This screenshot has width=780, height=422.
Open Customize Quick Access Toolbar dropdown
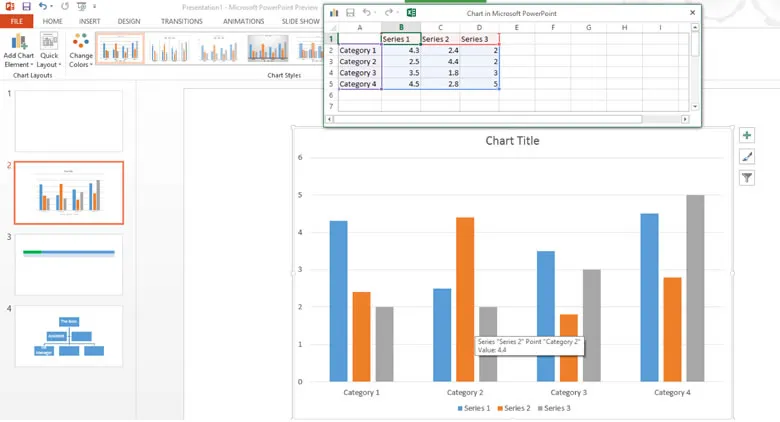pyautogui.click(x=95, y=6)
